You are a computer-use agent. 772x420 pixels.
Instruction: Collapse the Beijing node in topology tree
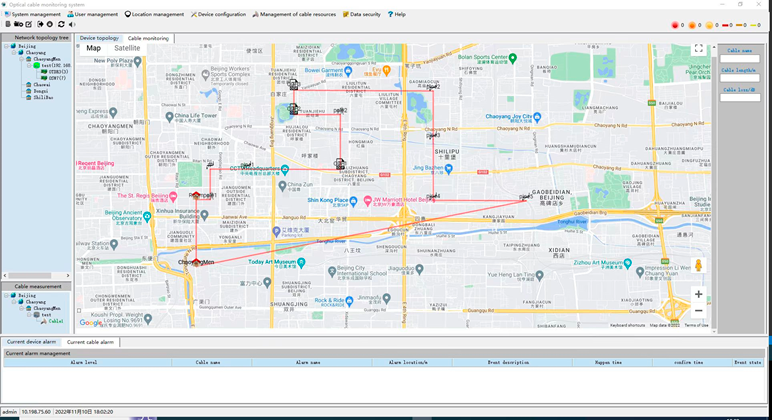coord(5,46)
